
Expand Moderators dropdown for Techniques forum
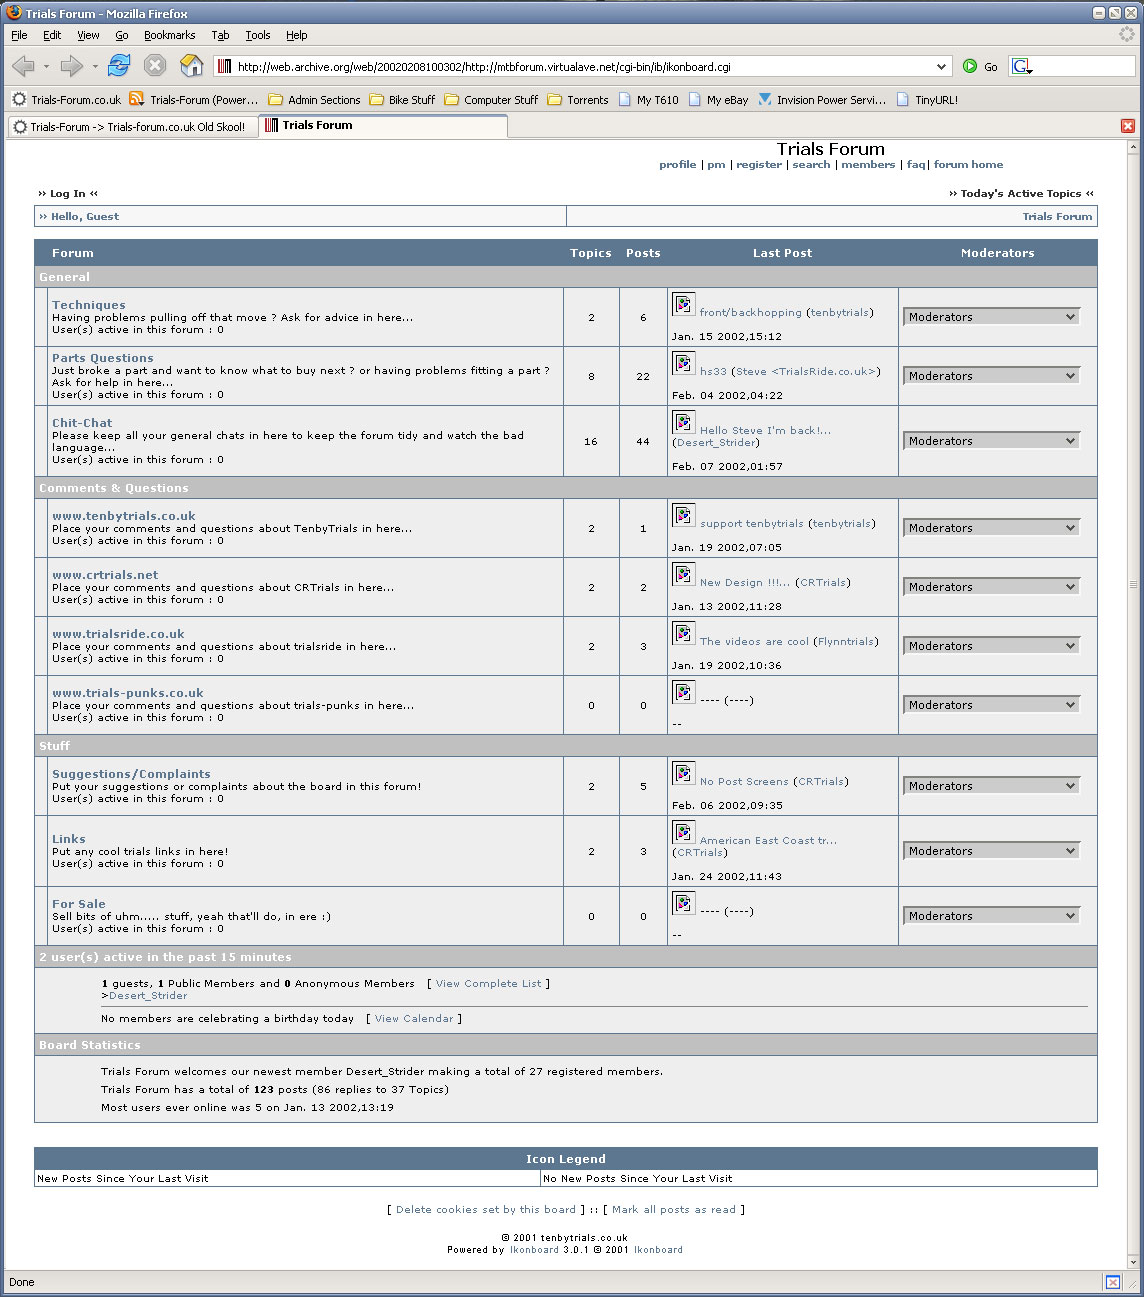[x=991, y=317]
